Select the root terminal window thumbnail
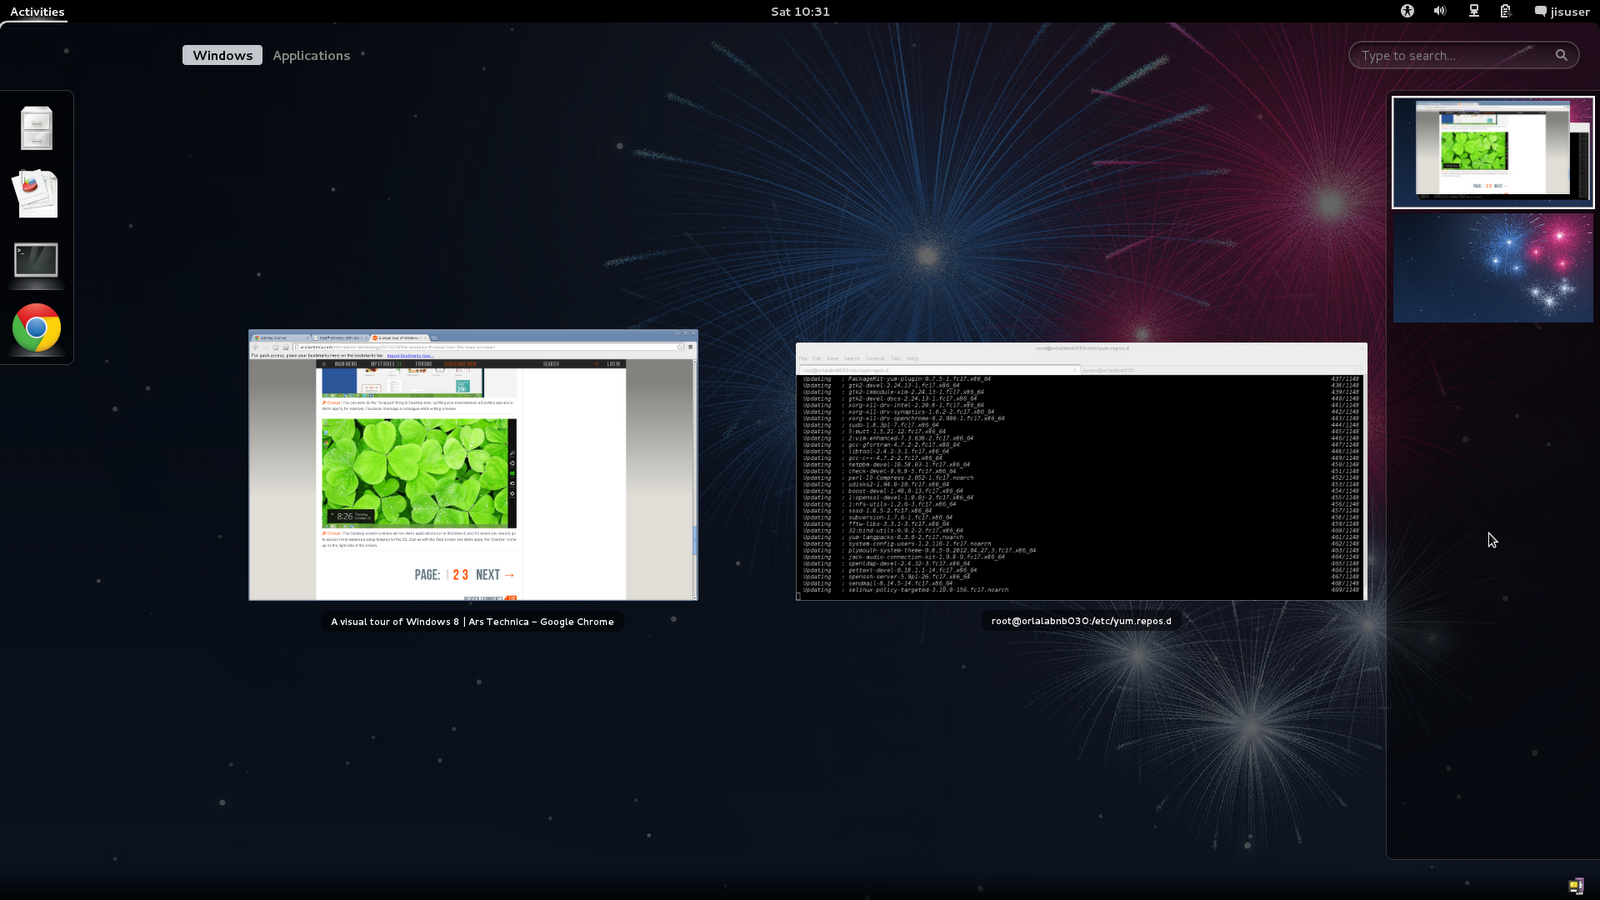Screen dimensions: 1600x900 coord(1081,472)
